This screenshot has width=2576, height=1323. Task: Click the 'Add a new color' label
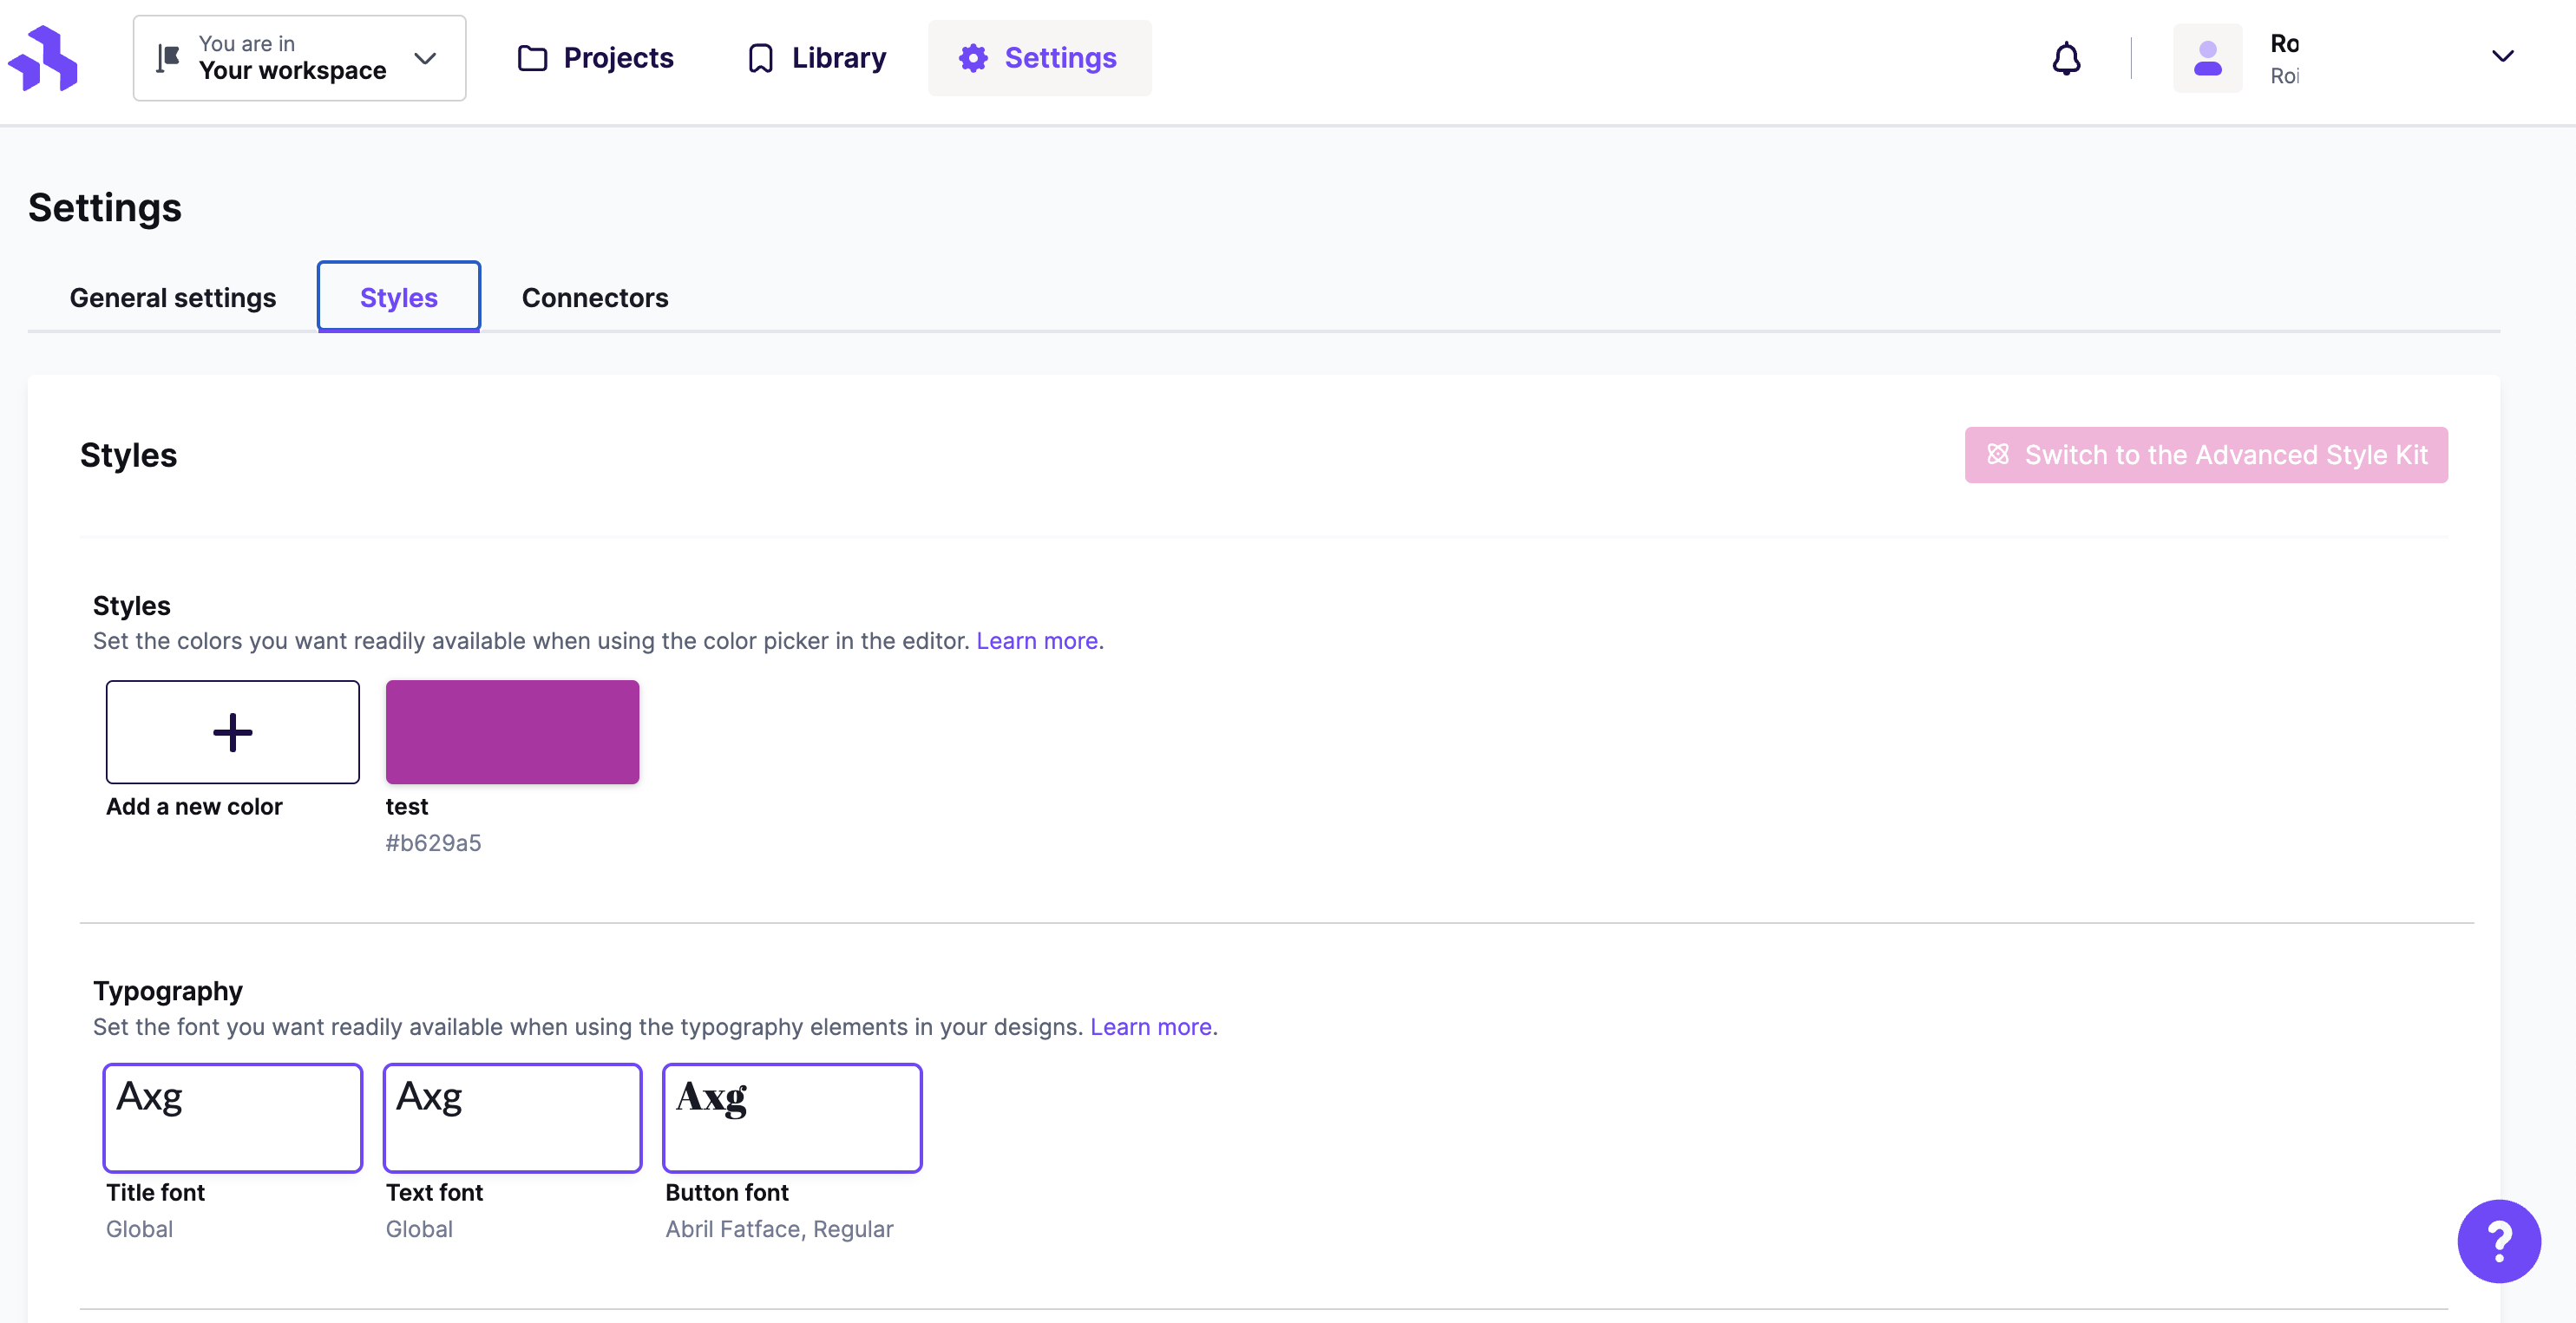pyautogui.click(x=194, y=807)
